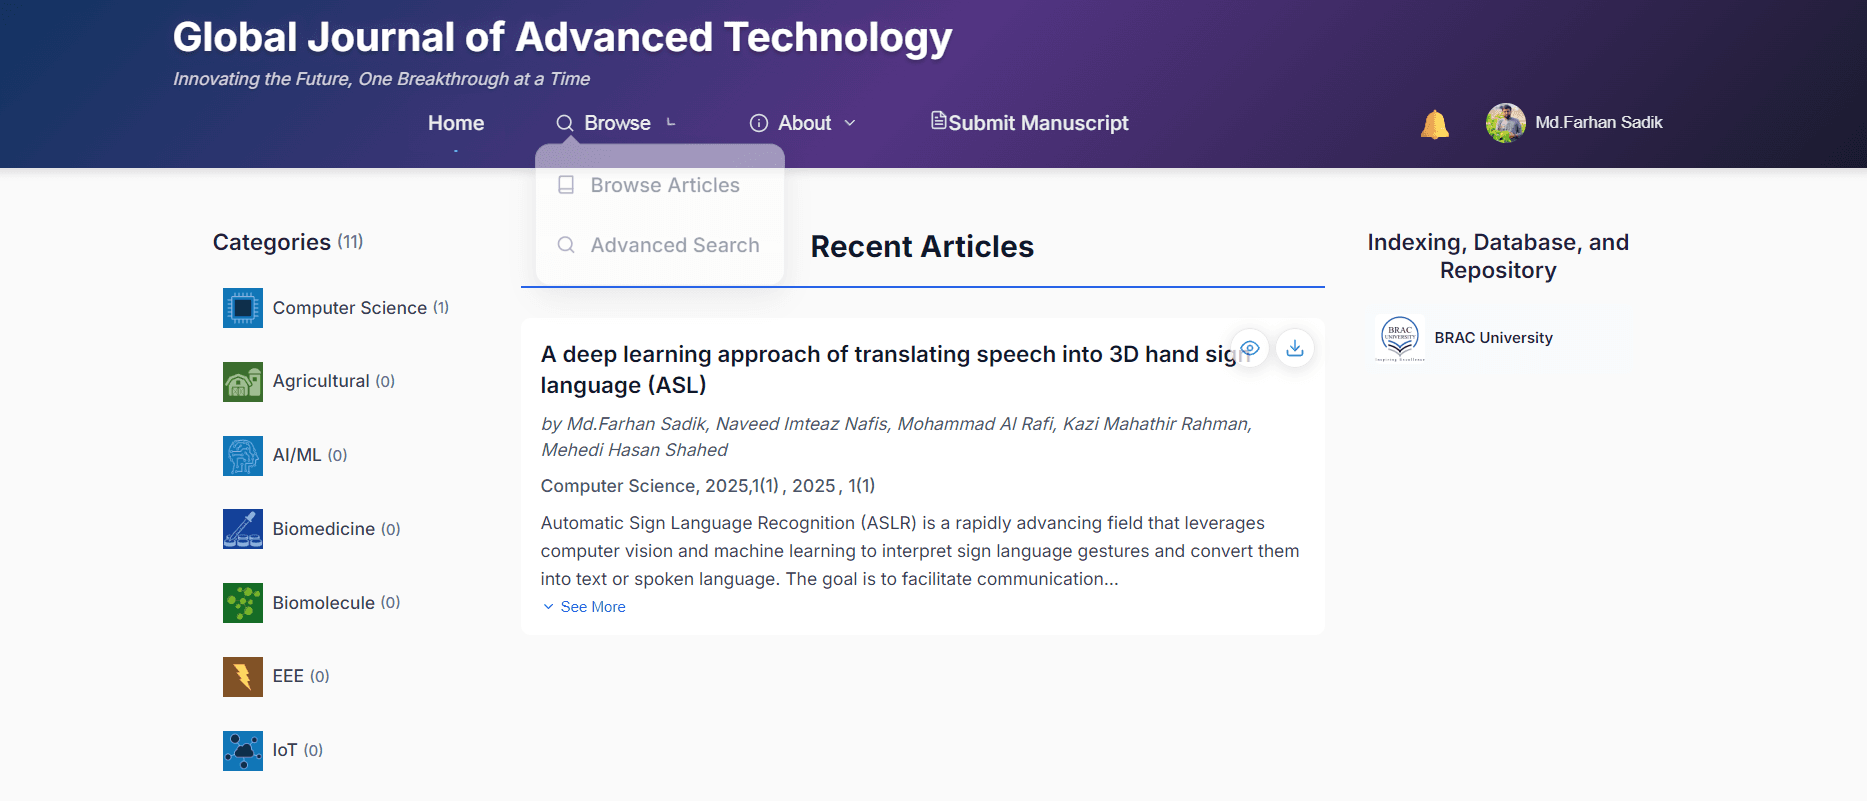Open the Md.Farhan Sadik profile avatar

pos(1505,123)
